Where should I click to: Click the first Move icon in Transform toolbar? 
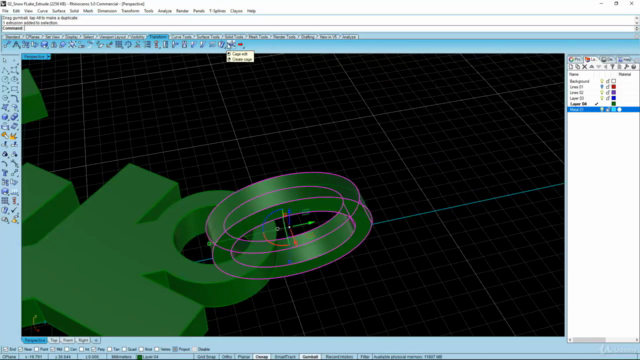click(7, 44)
